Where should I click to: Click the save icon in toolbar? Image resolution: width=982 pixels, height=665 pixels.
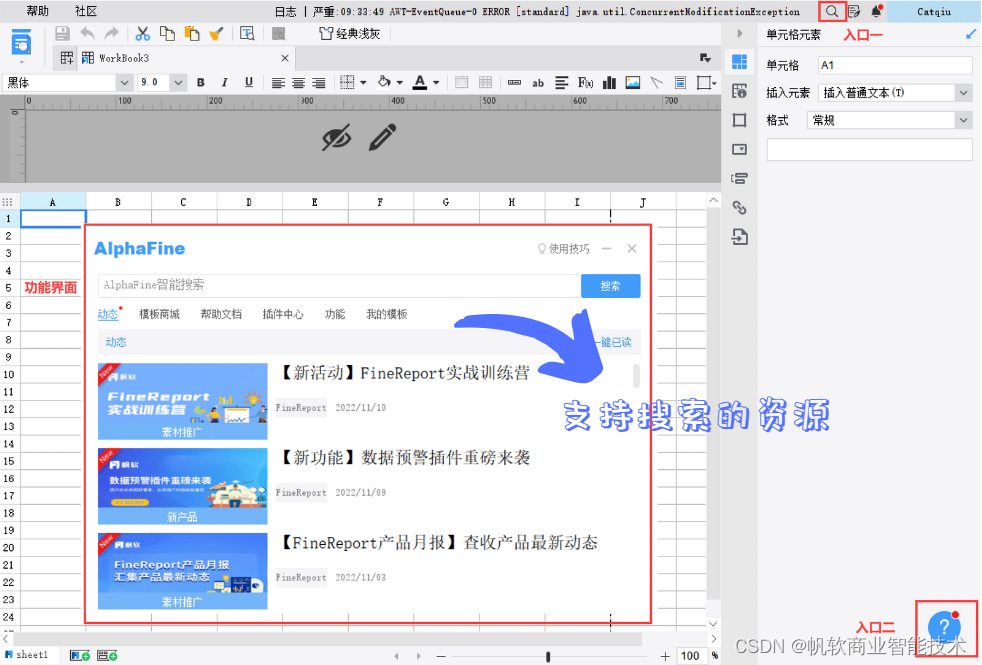click(62, 34)
